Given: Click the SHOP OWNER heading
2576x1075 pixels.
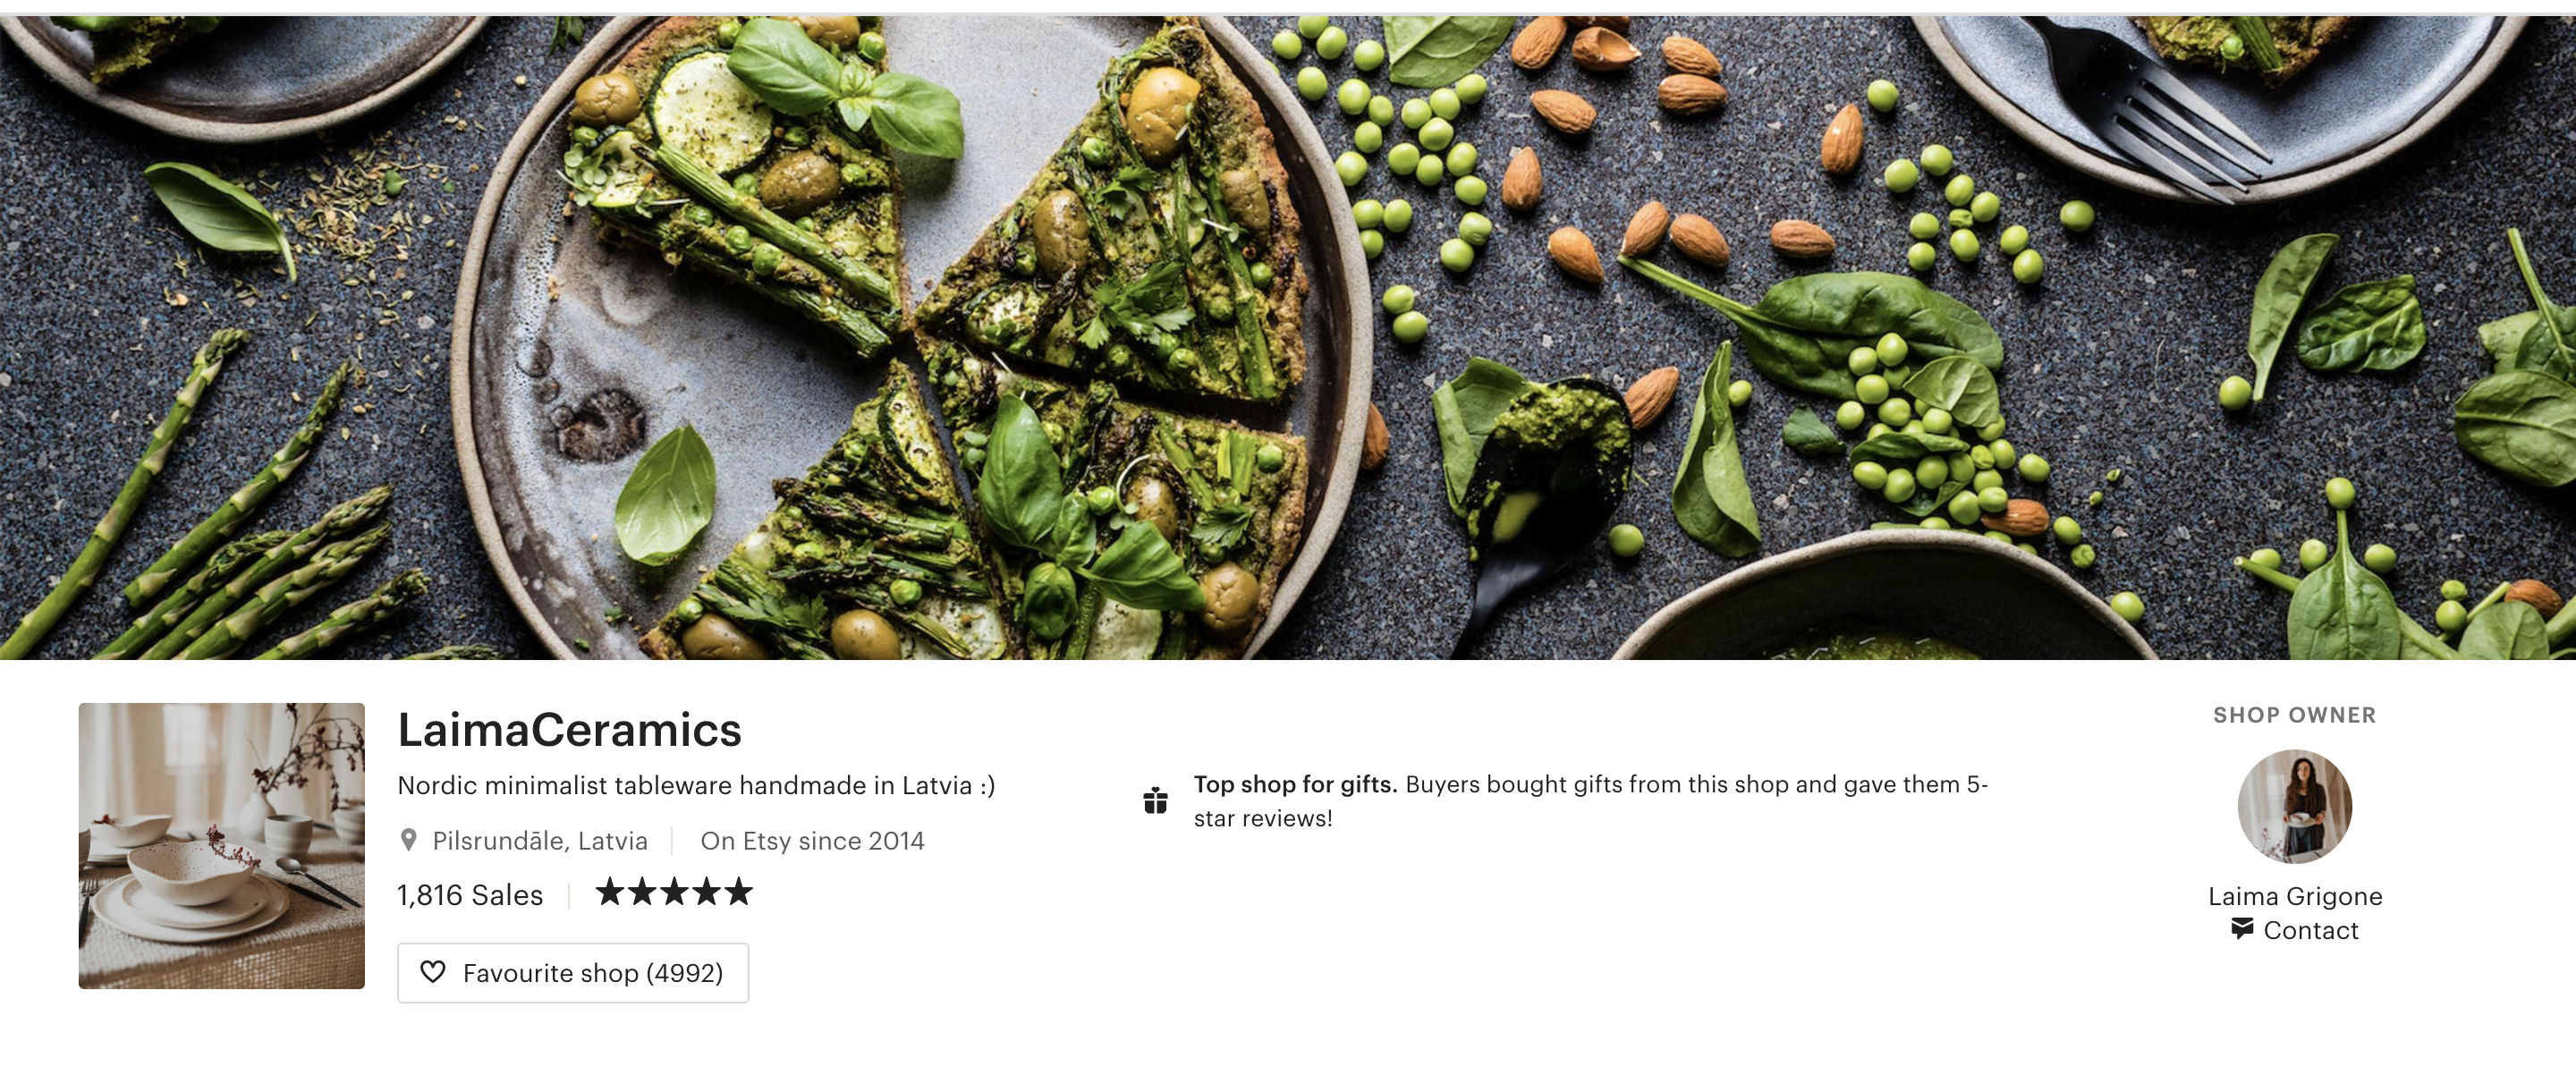Looking at the screenshot, I should click(x=2294, y=715).
